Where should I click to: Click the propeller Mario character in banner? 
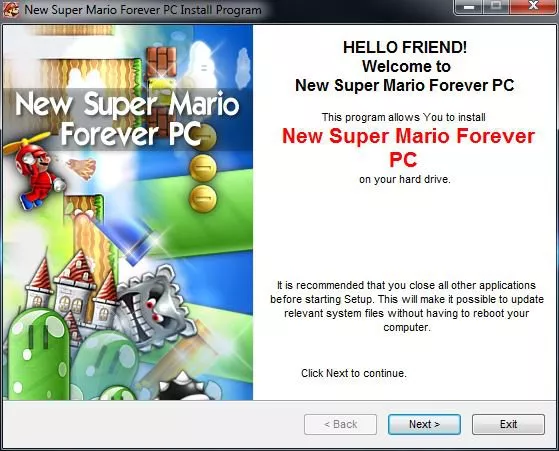(36, 173)
